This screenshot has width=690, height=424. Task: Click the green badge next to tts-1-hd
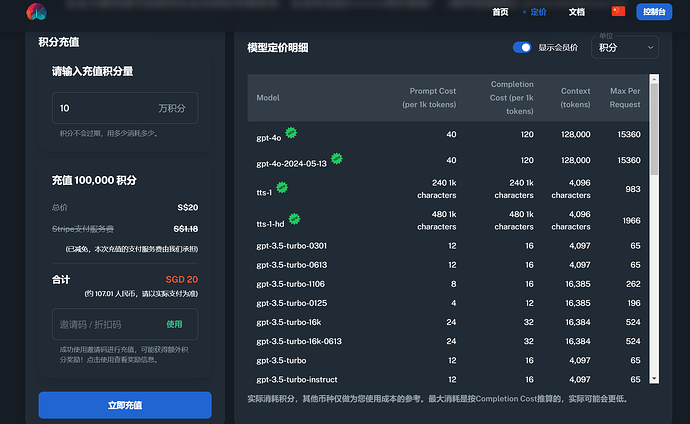click(x=294, y=219)
